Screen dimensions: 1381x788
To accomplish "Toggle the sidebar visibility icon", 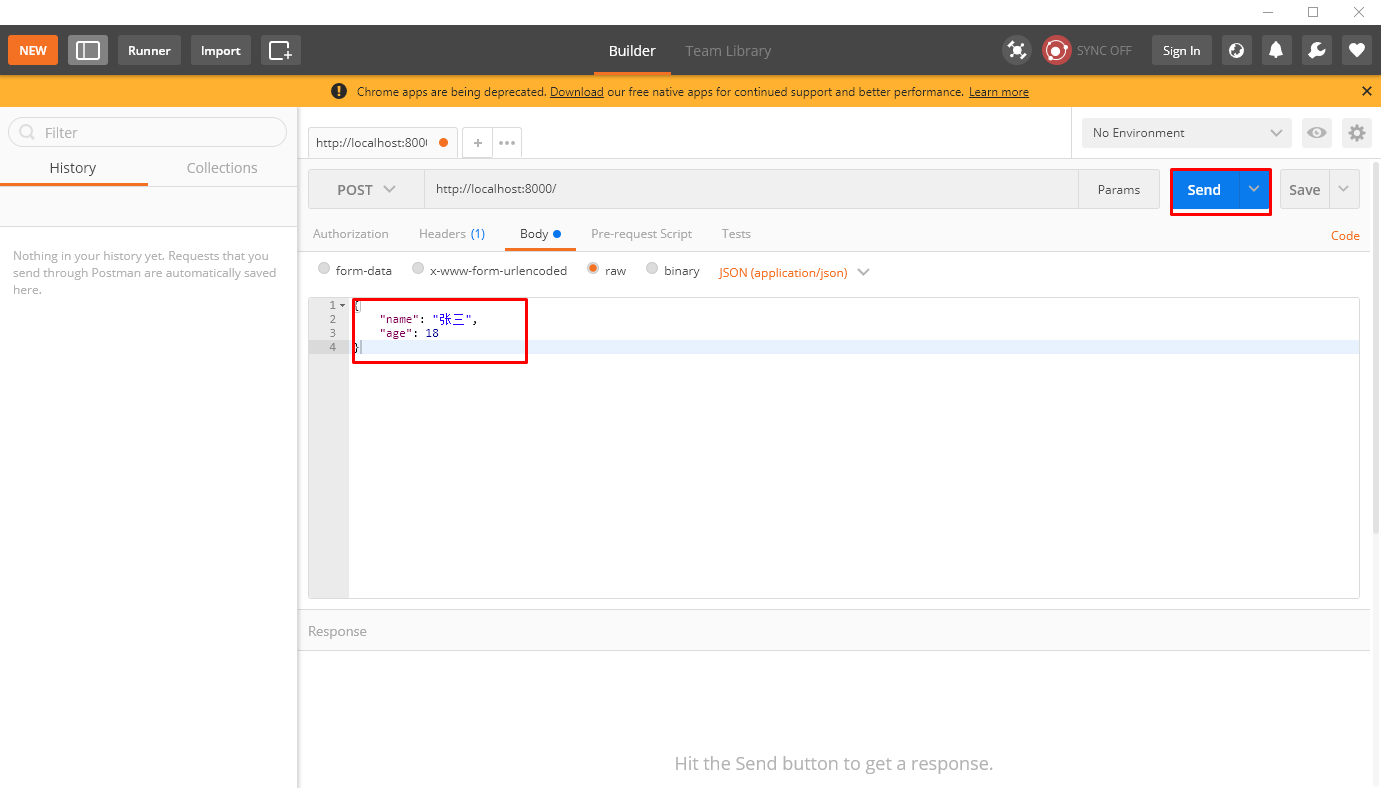I will click(x=88, y=50).
